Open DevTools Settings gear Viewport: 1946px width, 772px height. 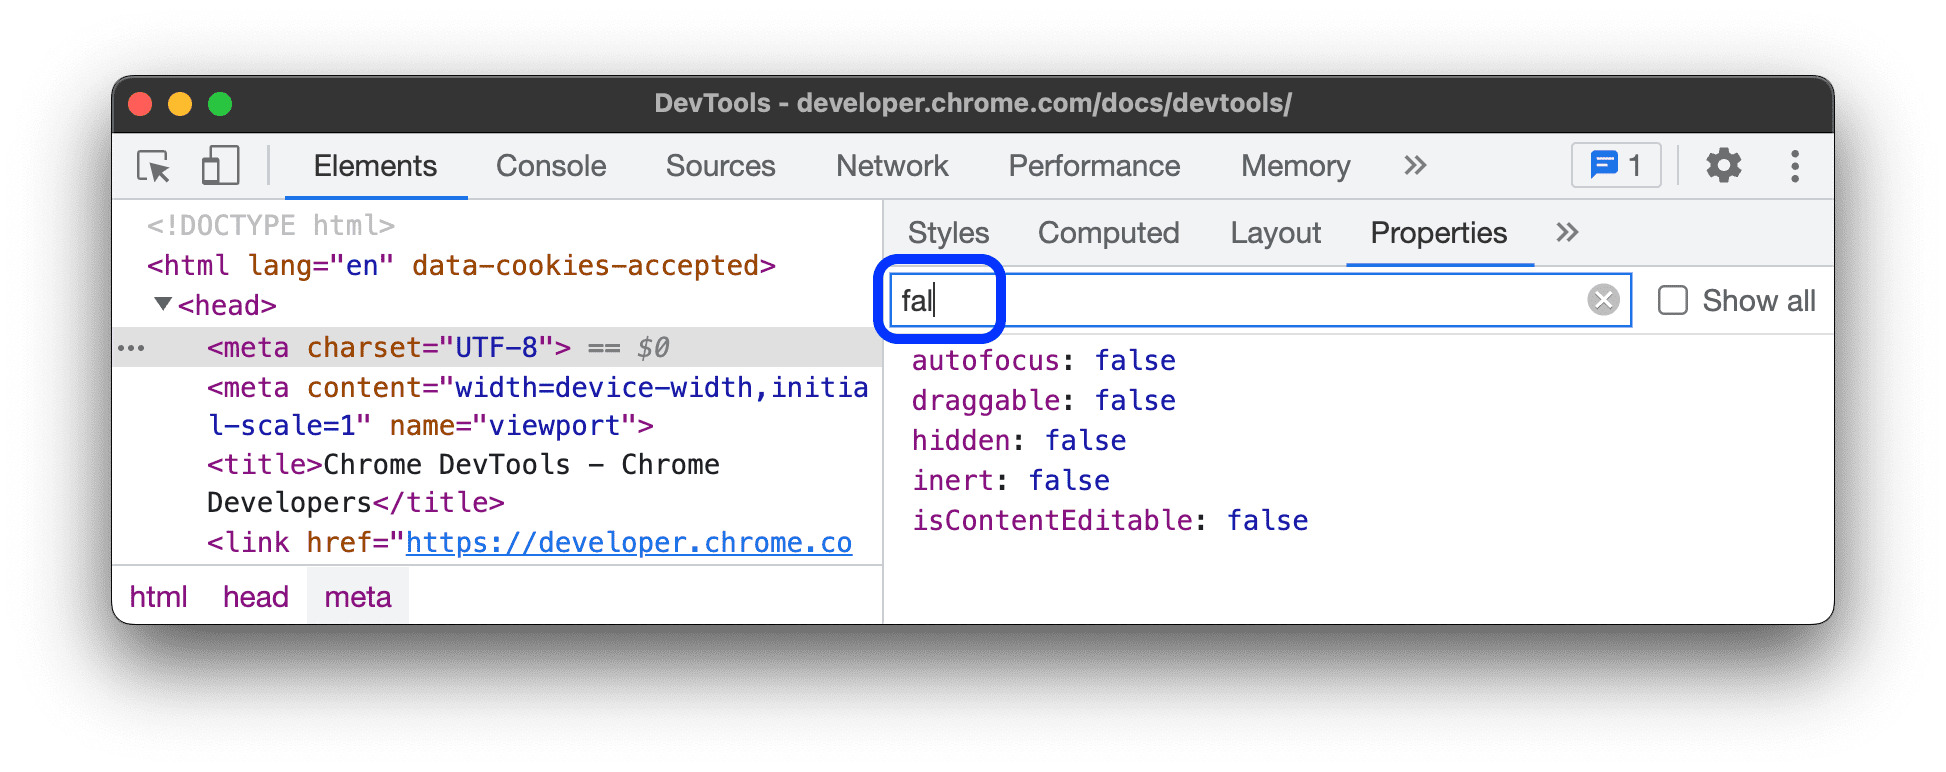click(x=1723, y=166)
